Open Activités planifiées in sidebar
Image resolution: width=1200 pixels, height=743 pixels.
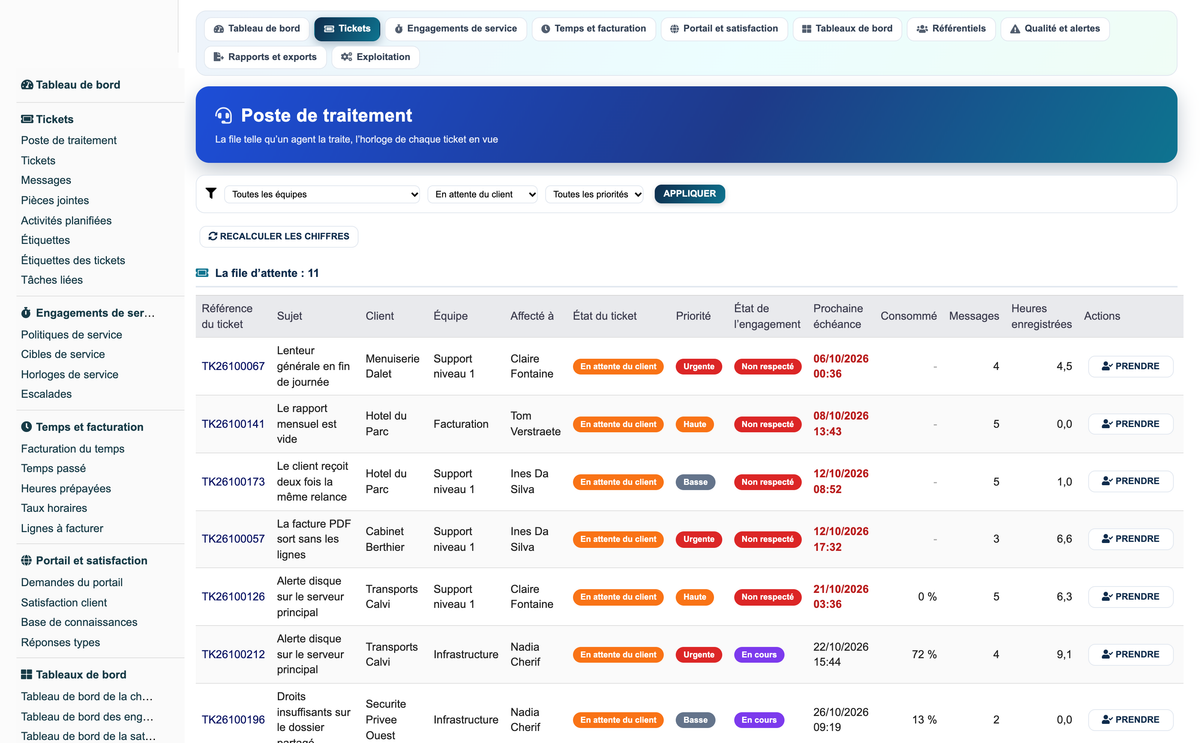click(66, 221)
